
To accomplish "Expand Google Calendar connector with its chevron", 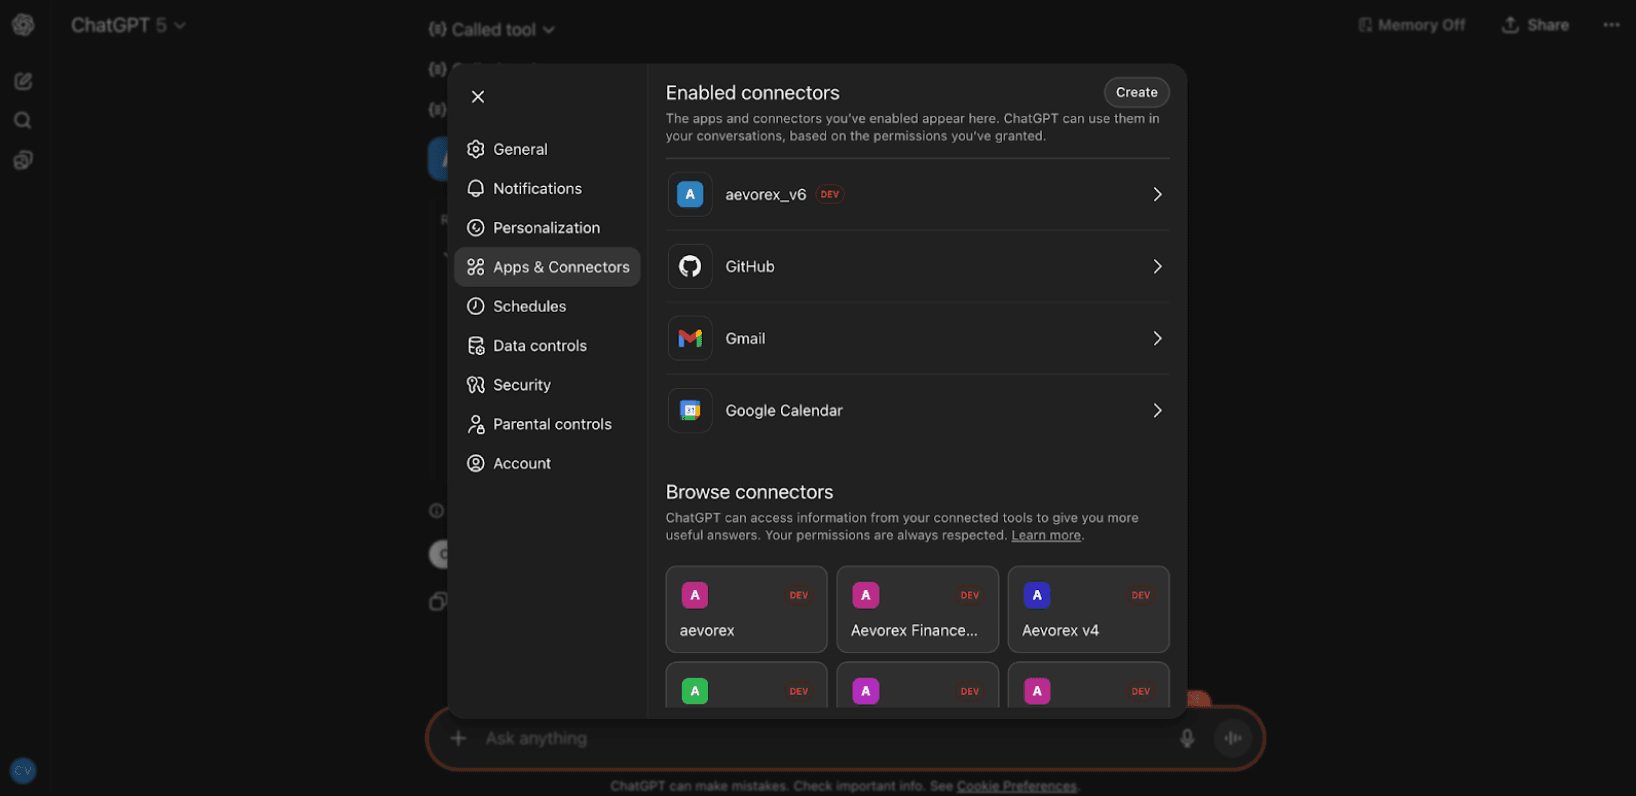I will 1157,411.
